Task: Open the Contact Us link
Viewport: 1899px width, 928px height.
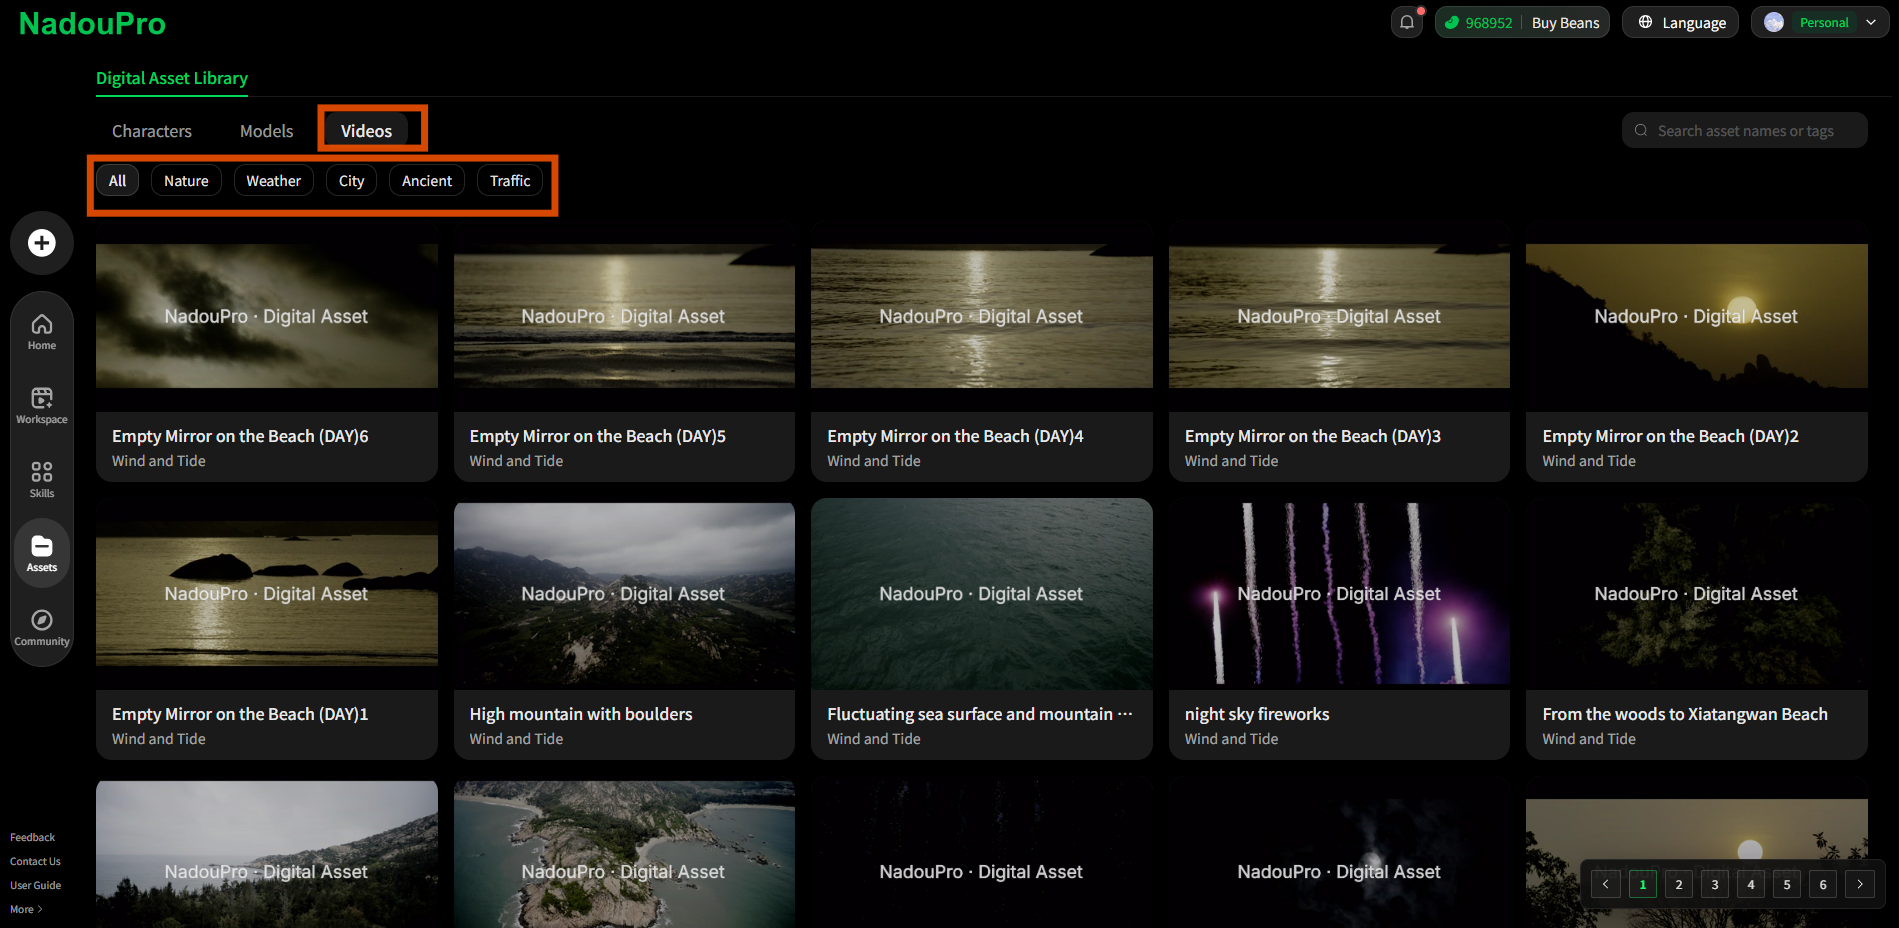Action: (35, 861)
